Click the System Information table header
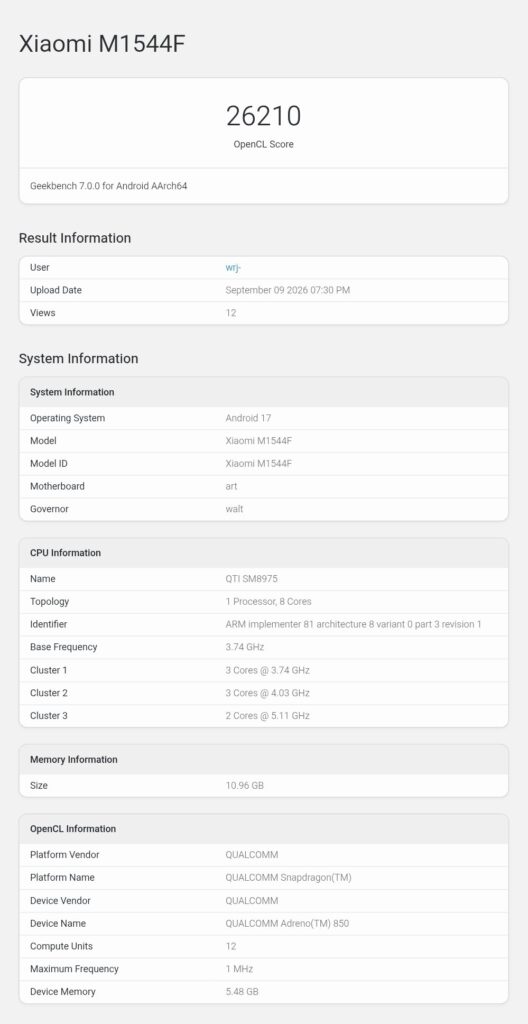 (264, 392)
